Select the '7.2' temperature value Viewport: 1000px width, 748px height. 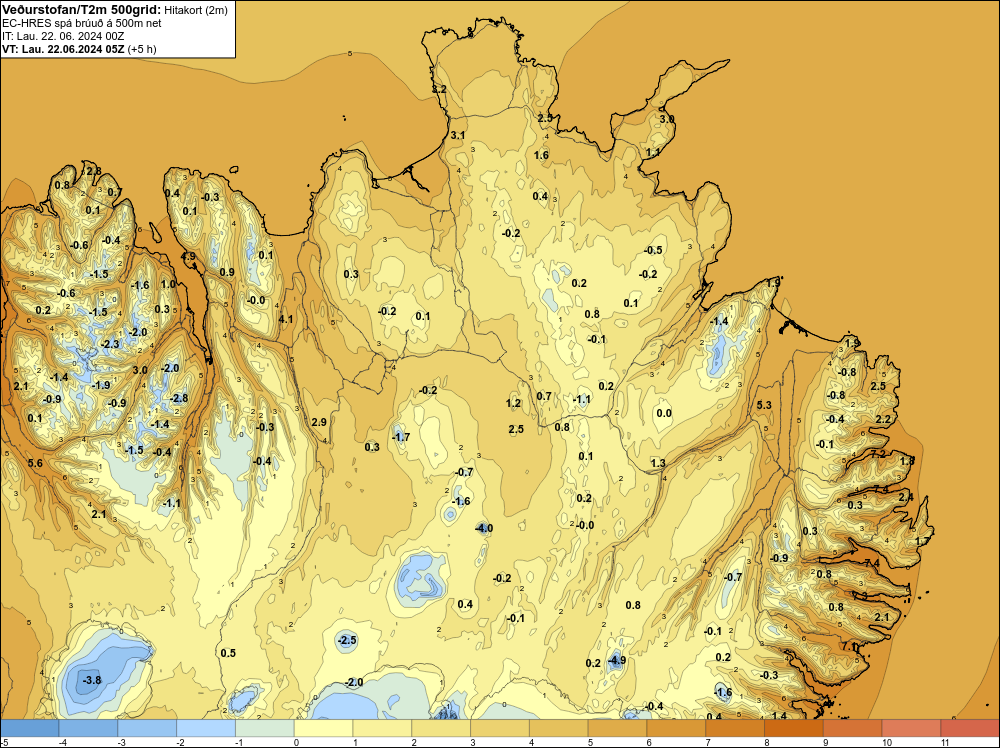[878, 454]
